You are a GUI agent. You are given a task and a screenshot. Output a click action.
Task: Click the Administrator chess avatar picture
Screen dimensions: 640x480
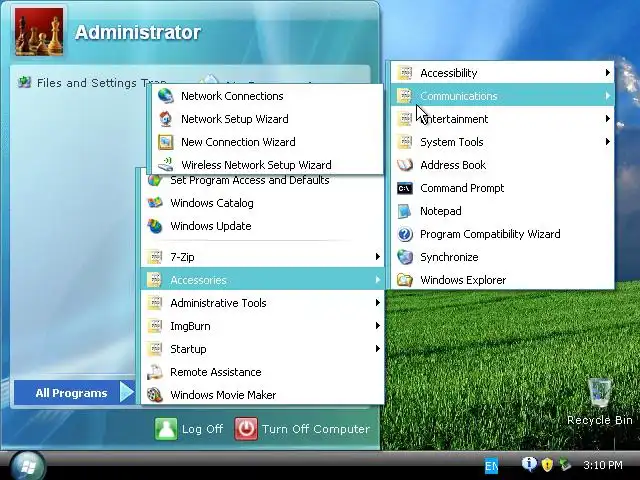(x=39, y=32)
